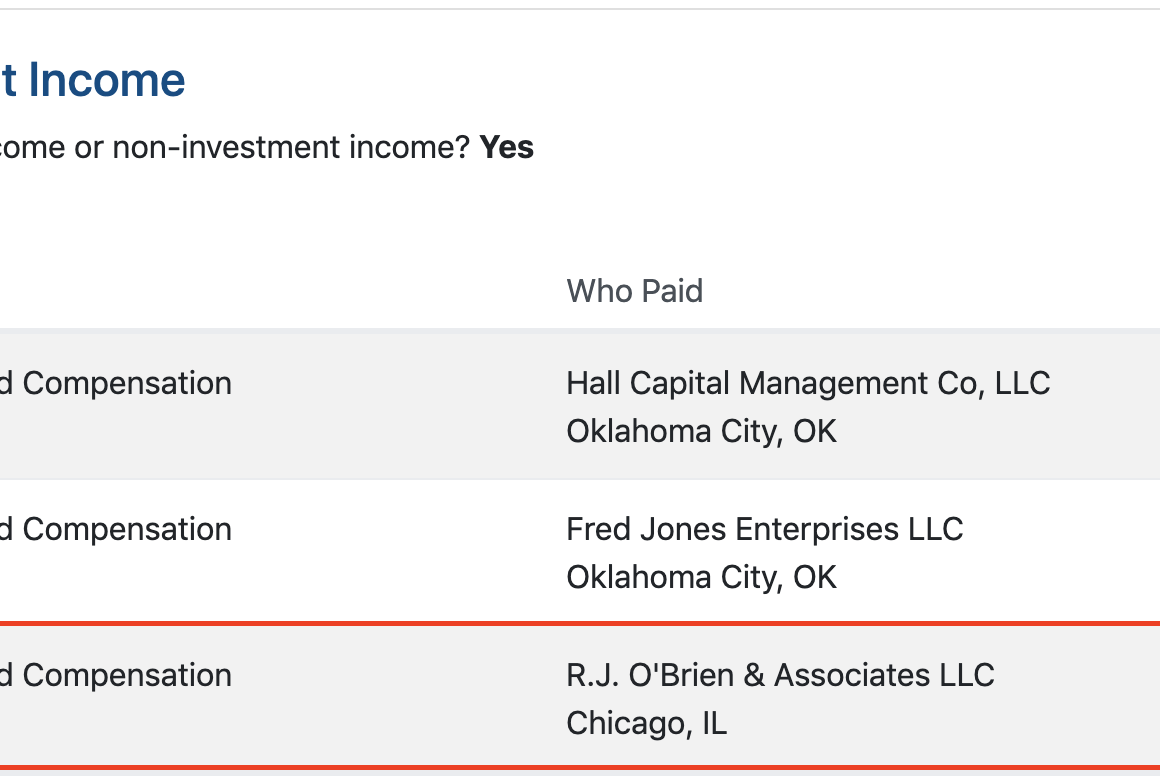Click the ampersand in R.J. O'Brien entry
The width and height of the screenshot is (1160, 782).
coord(755,675)
